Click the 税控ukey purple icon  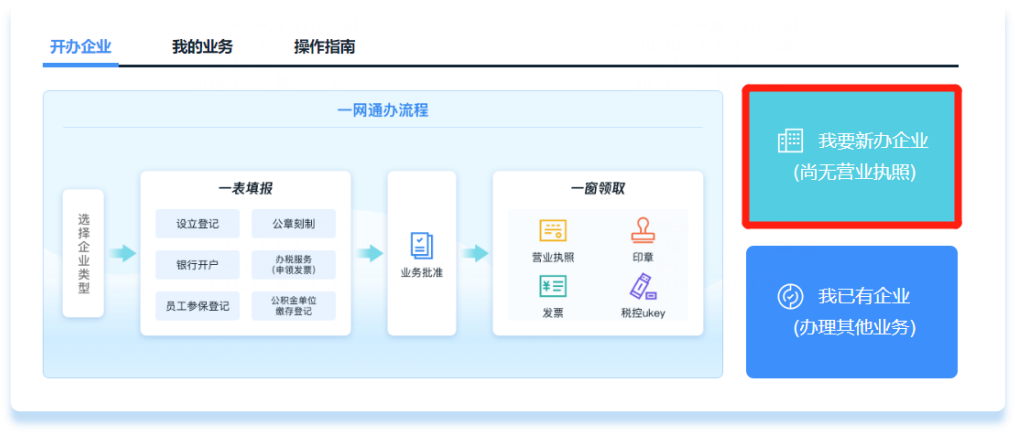(642, 287)
